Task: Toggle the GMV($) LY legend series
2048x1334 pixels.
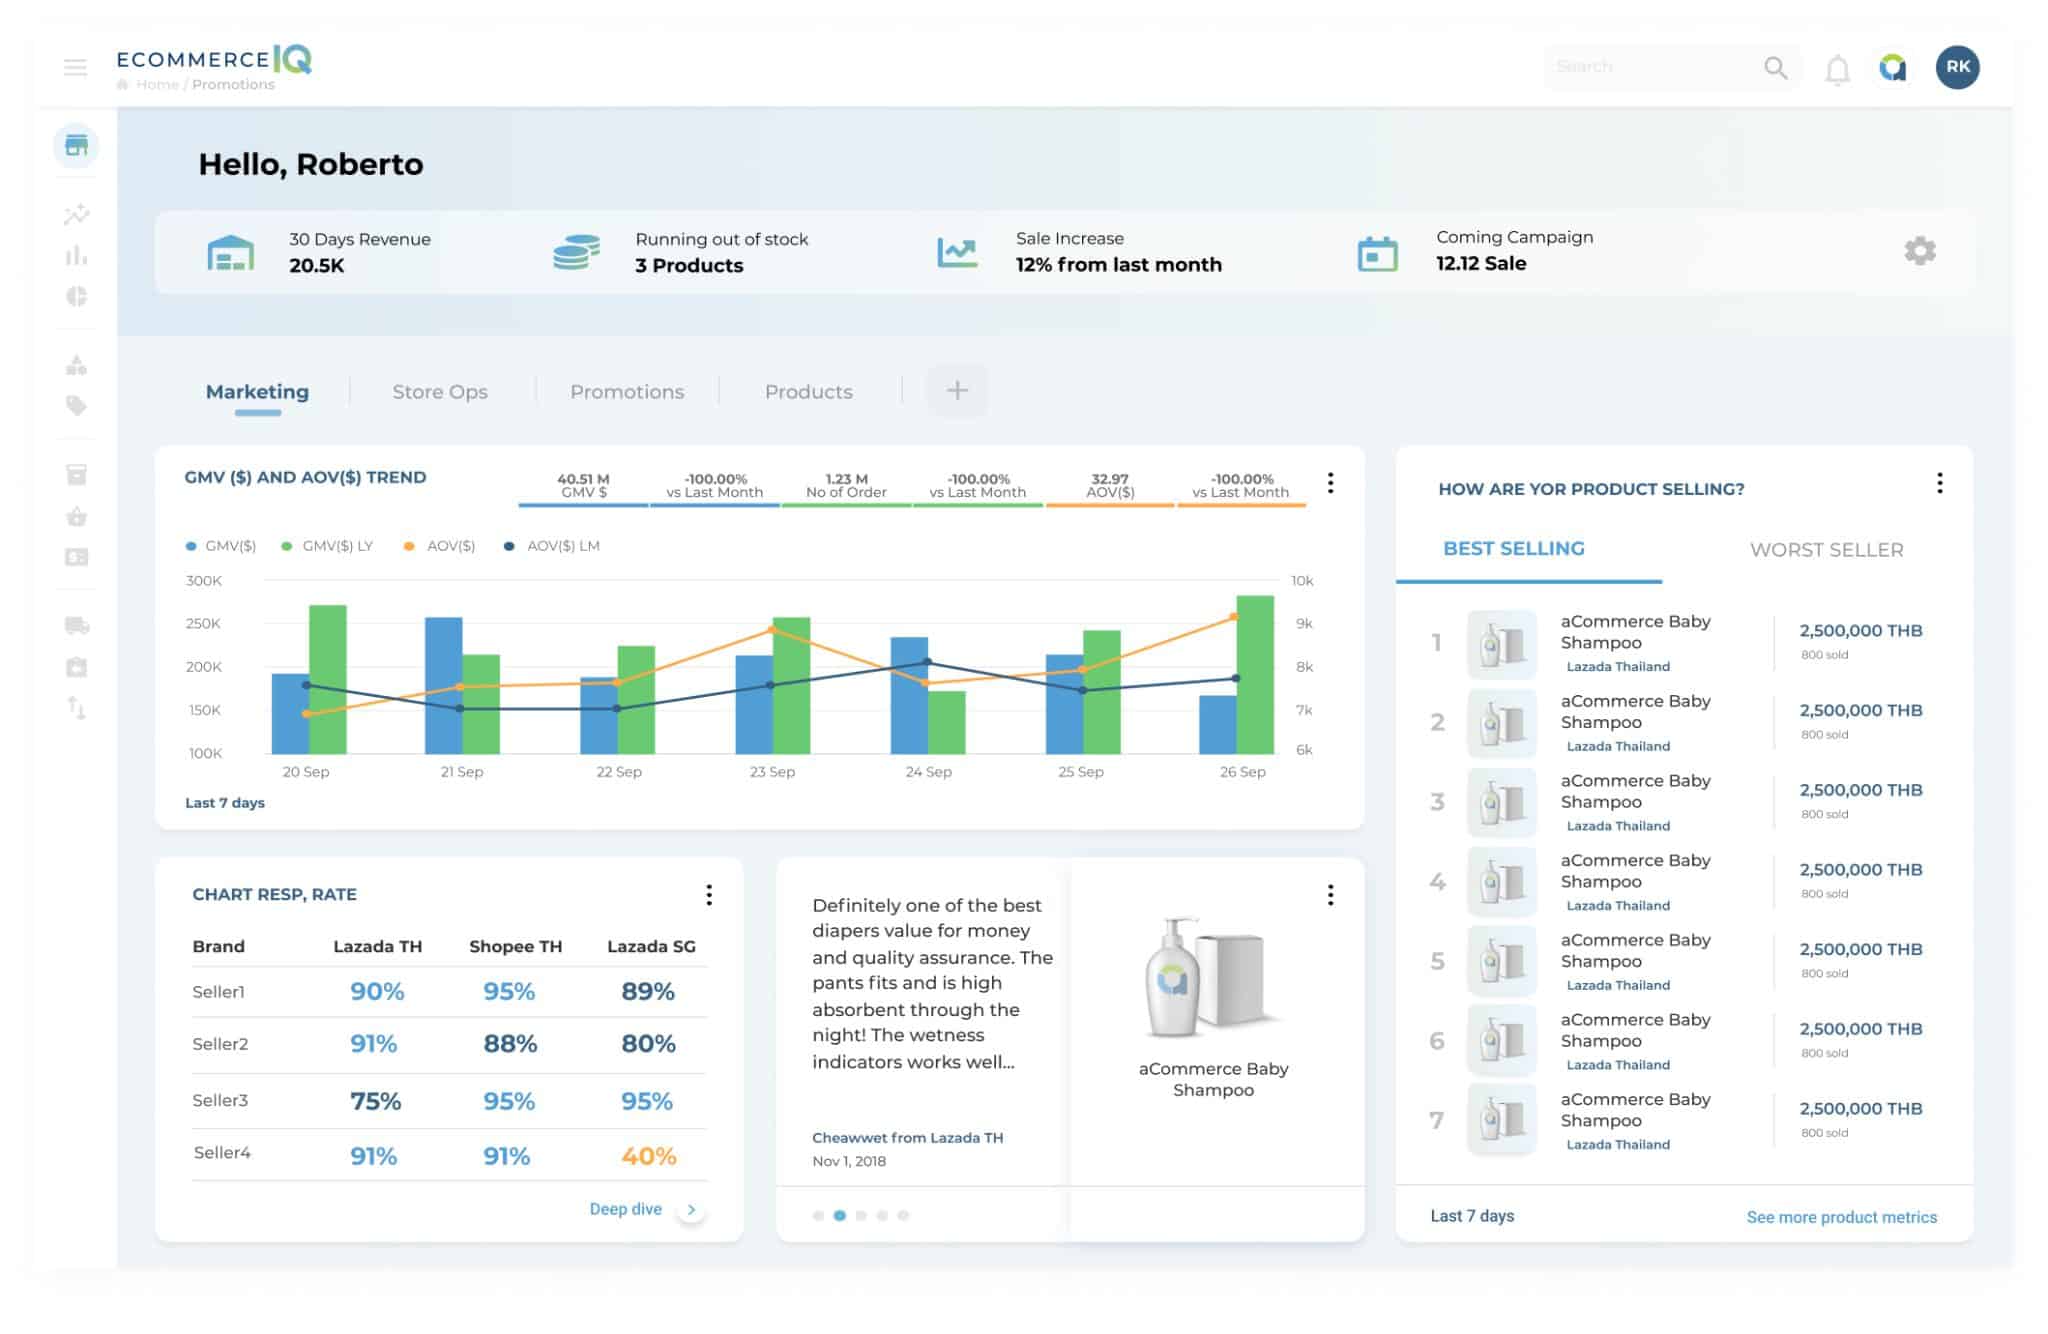Action: pos(328,546)
